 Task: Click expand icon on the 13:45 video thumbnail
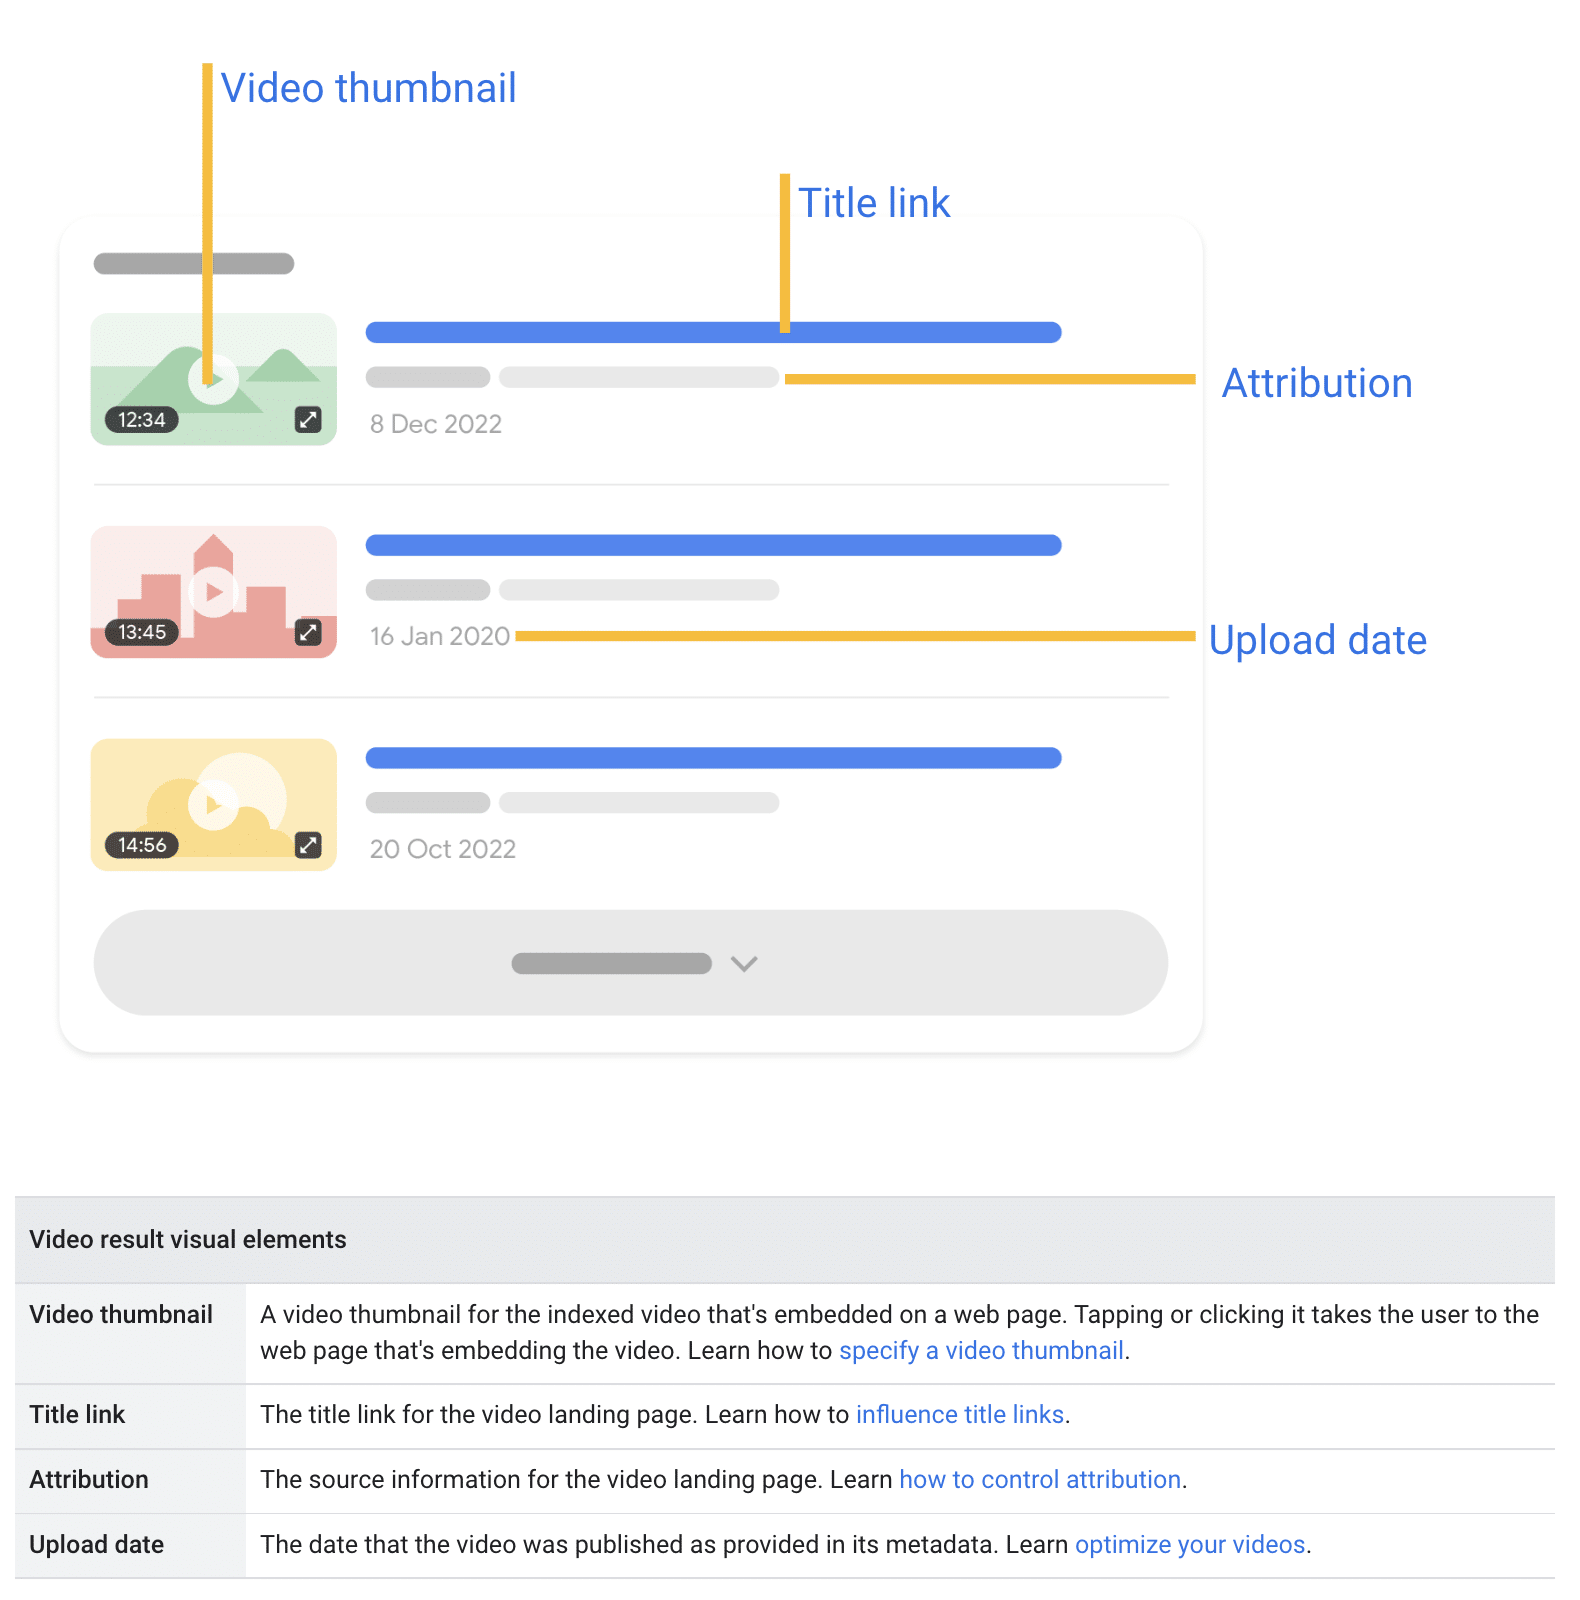coord(308,632)
